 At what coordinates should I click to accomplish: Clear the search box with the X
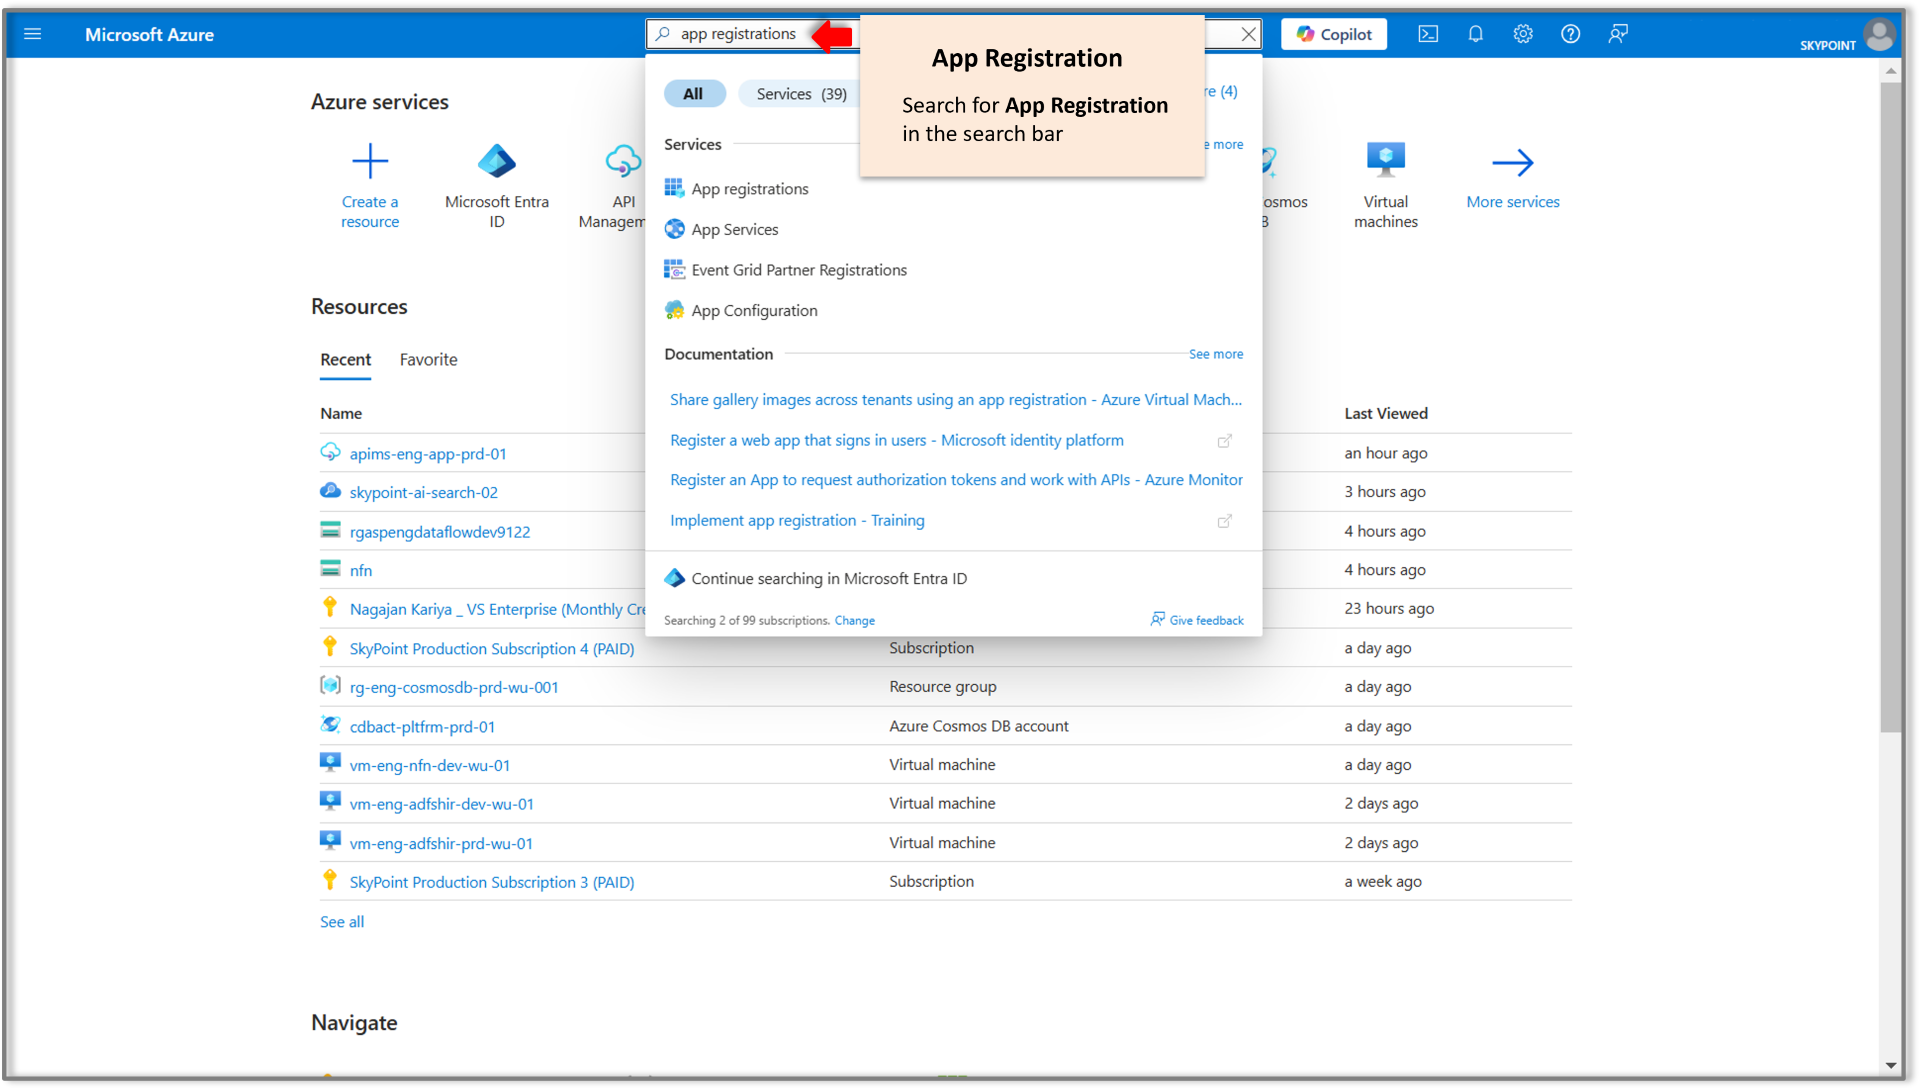pos(1248,34)
